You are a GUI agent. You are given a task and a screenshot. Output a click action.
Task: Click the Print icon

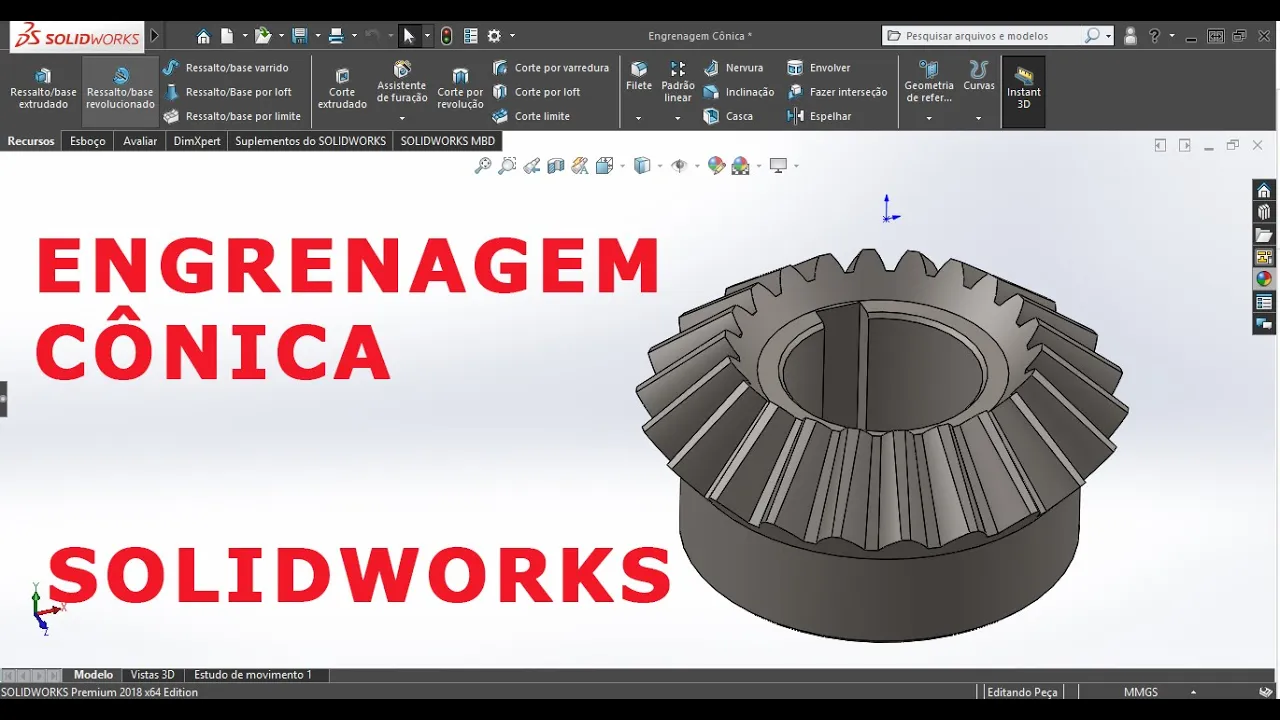[336, 36]
